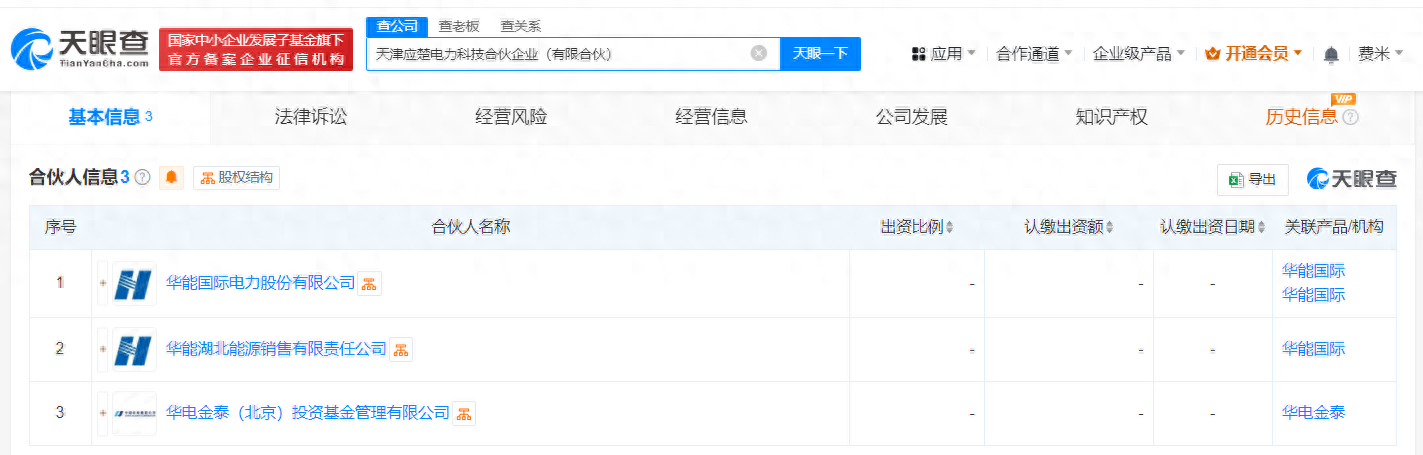Open the 应用 apps grid menu

(x=944, y=53)
